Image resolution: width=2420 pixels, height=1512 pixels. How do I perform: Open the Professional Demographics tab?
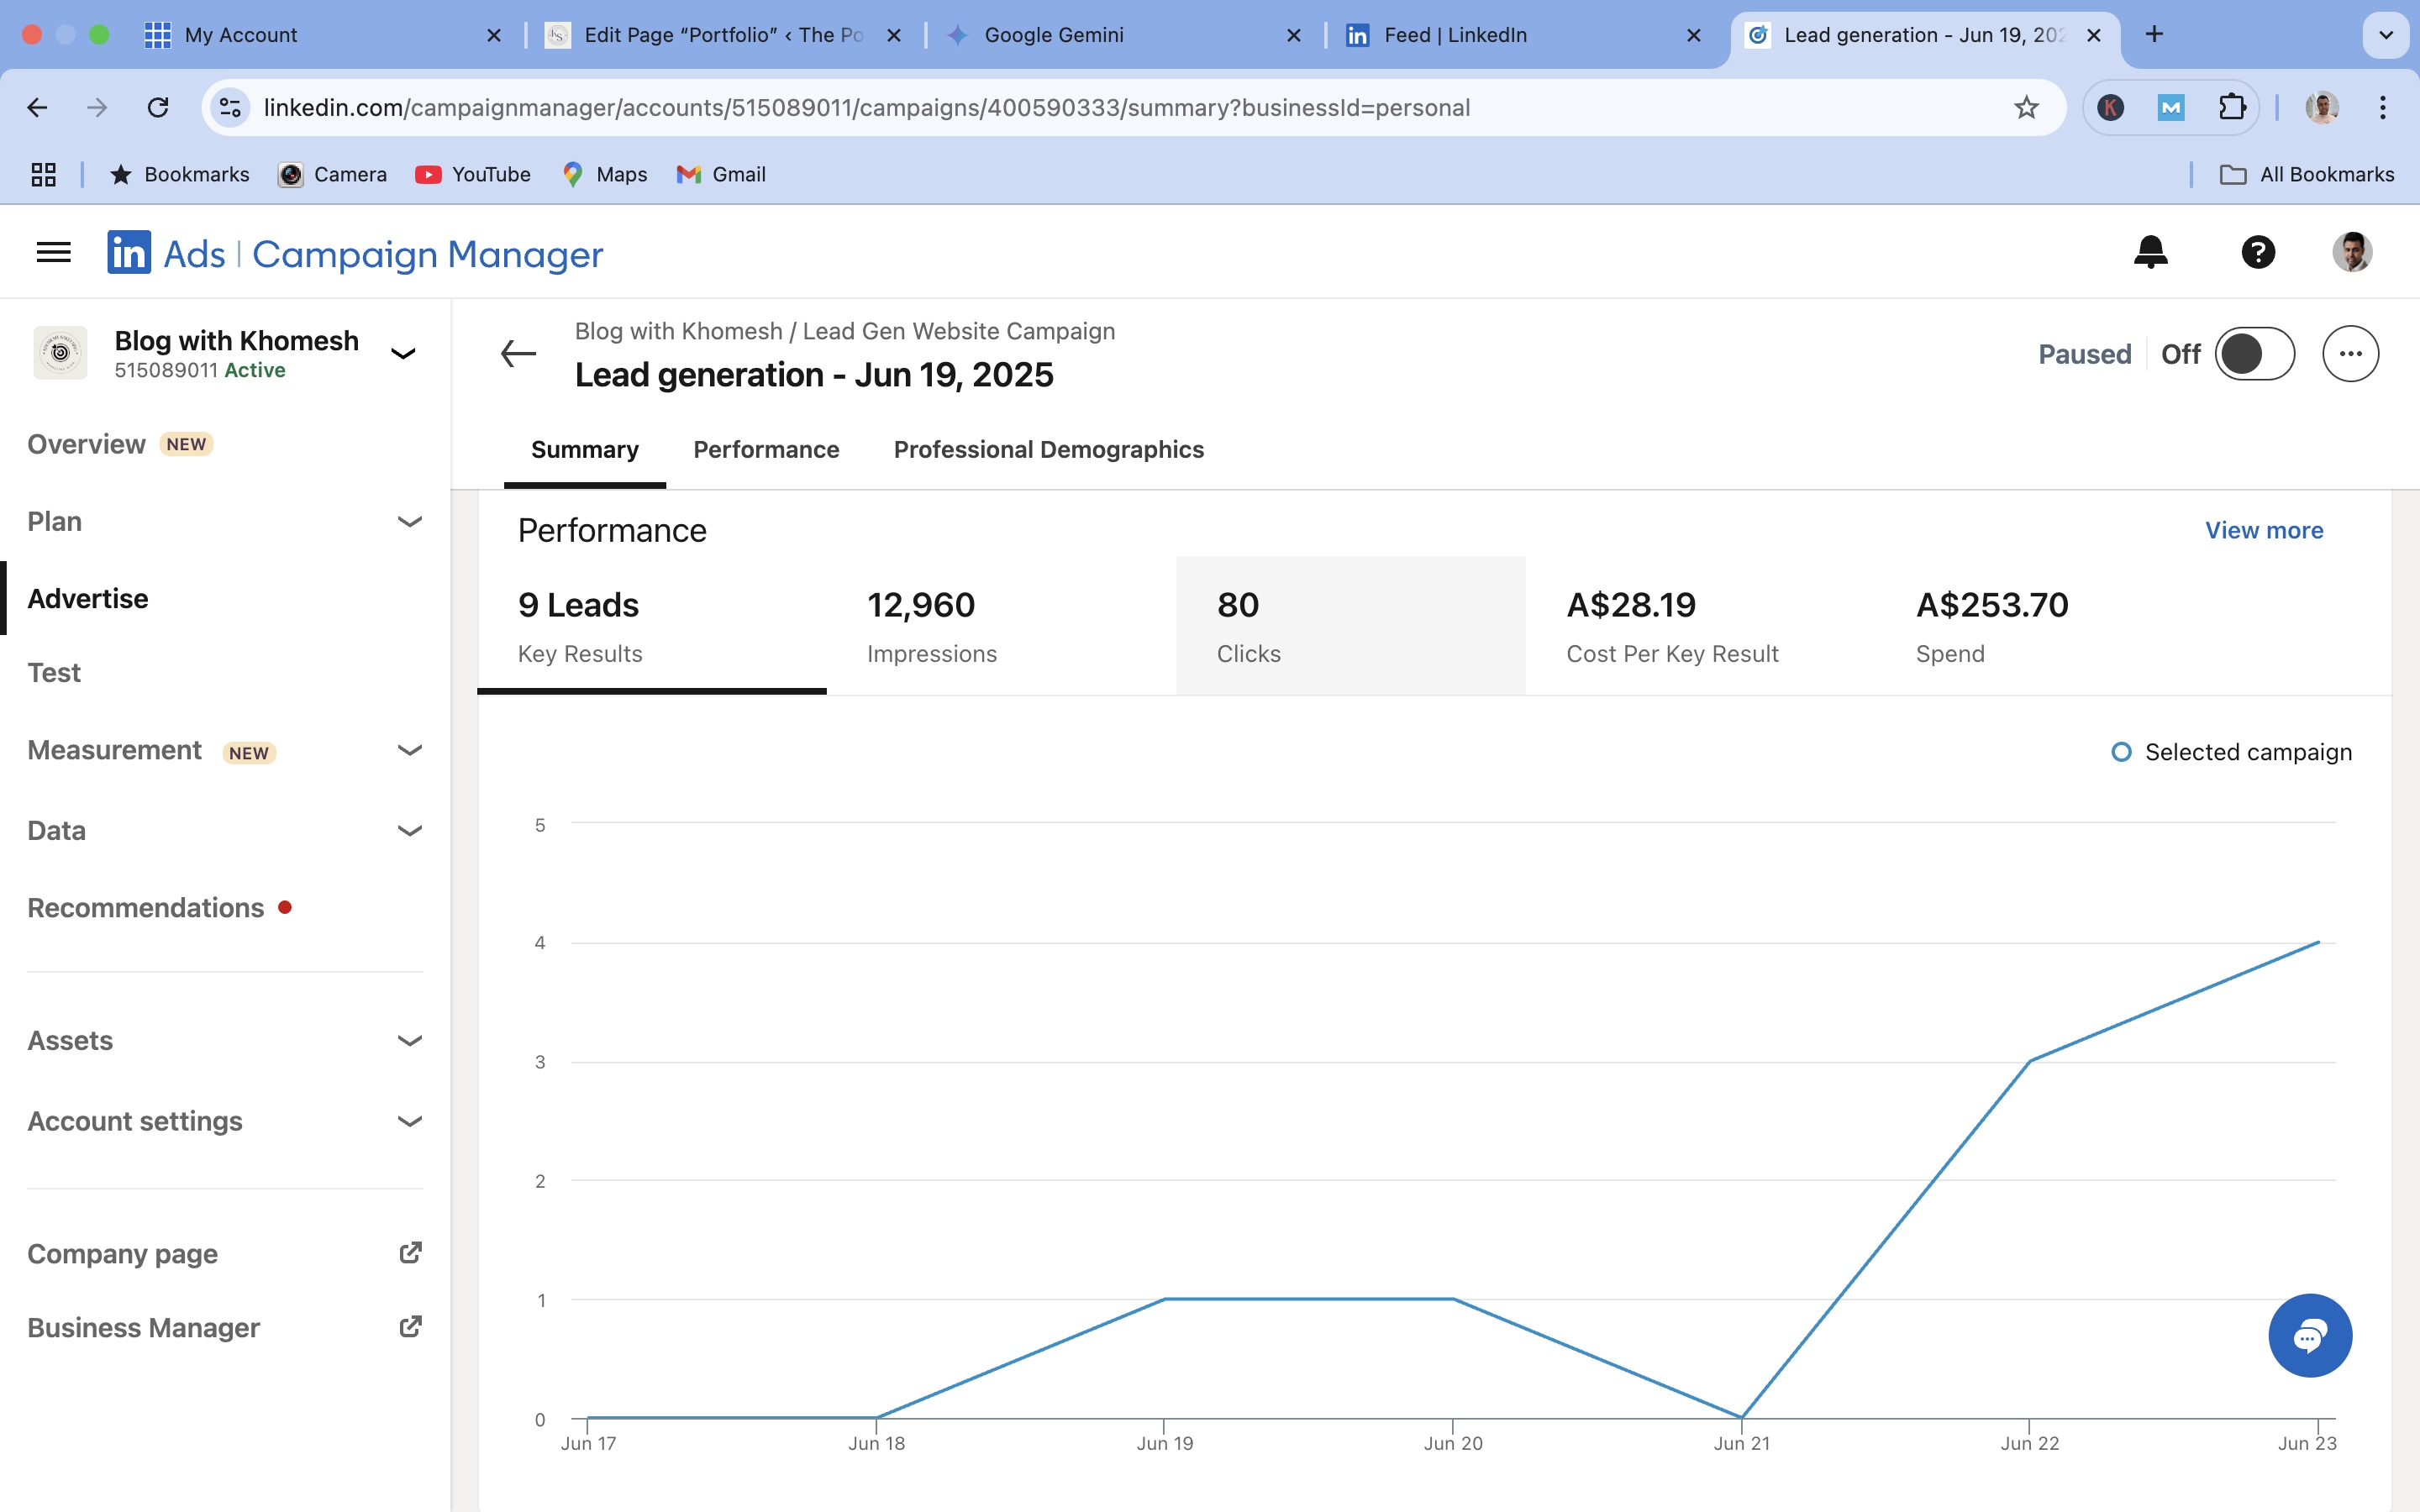(1048, 450)
